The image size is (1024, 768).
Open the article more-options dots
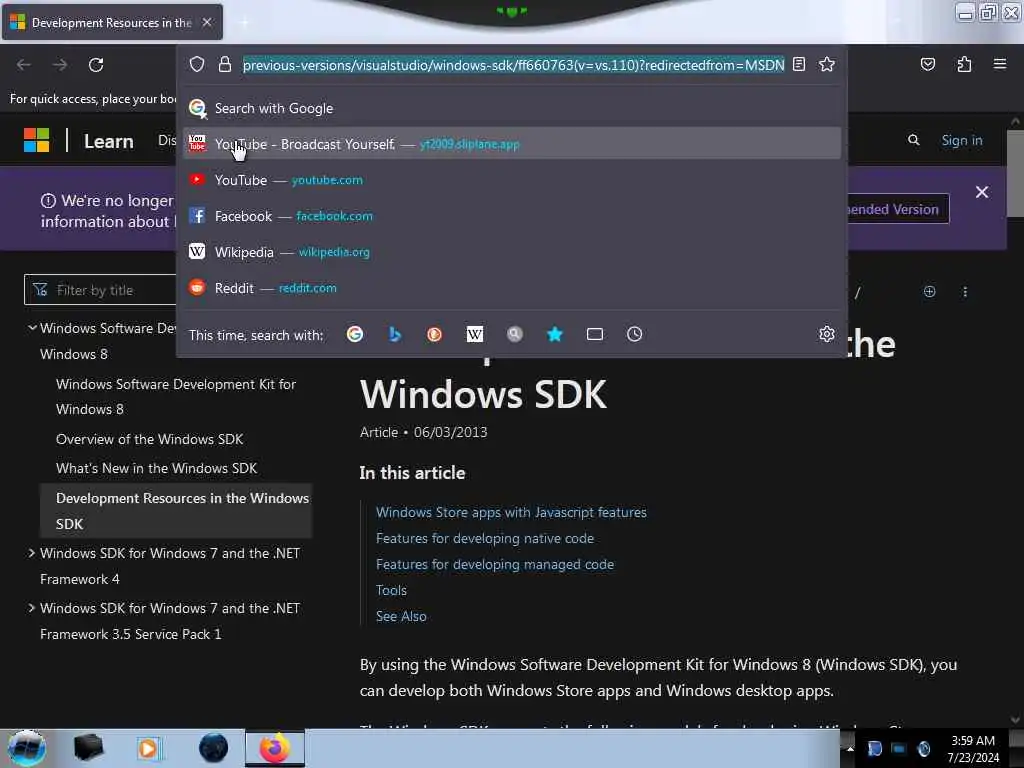coord(965,291)
